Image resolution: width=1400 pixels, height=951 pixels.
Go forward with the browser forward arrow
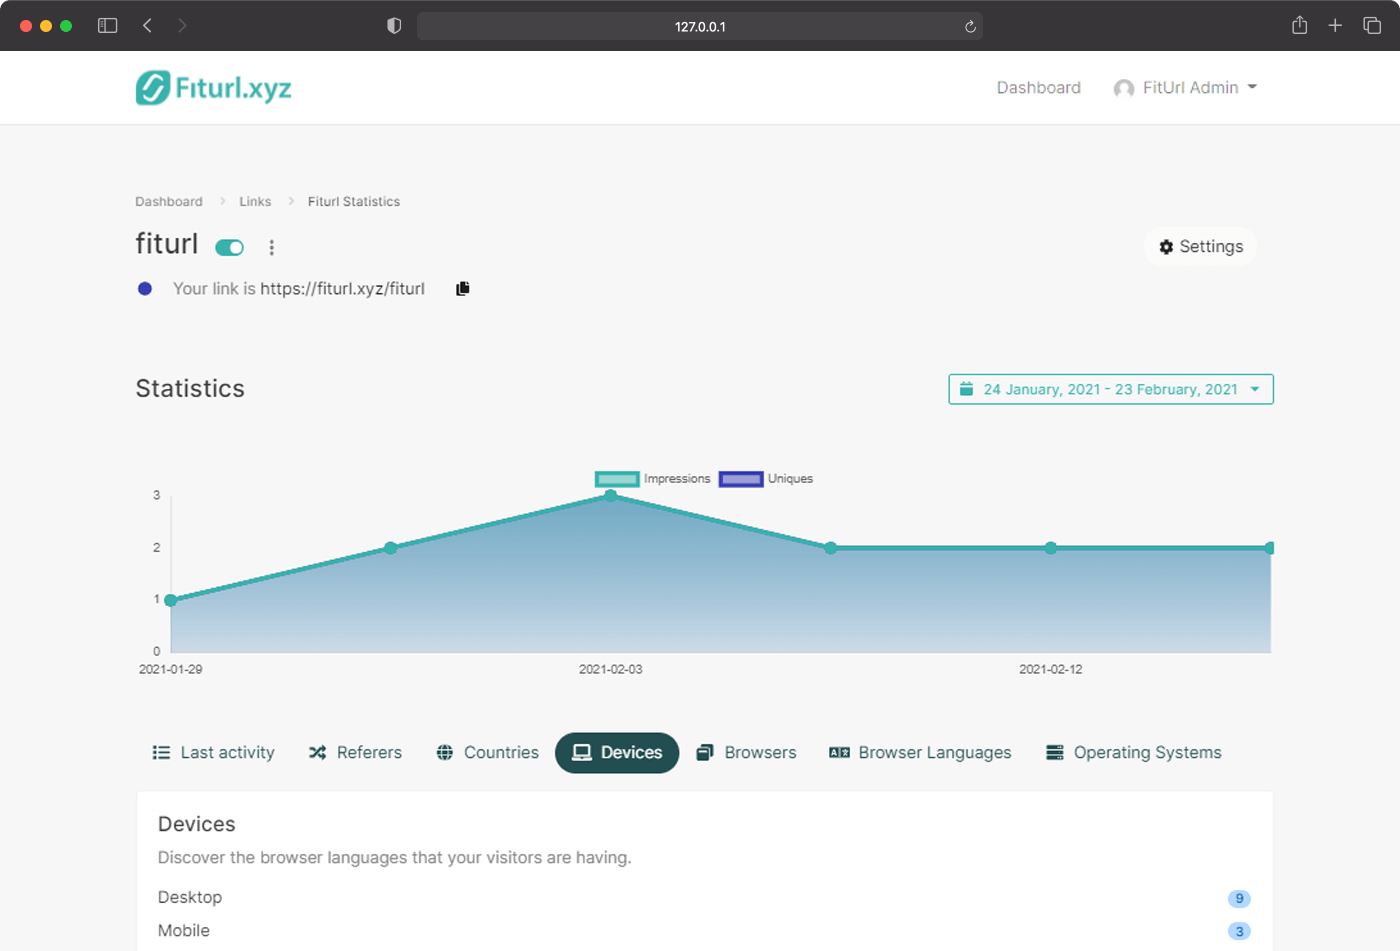(182, 26)
